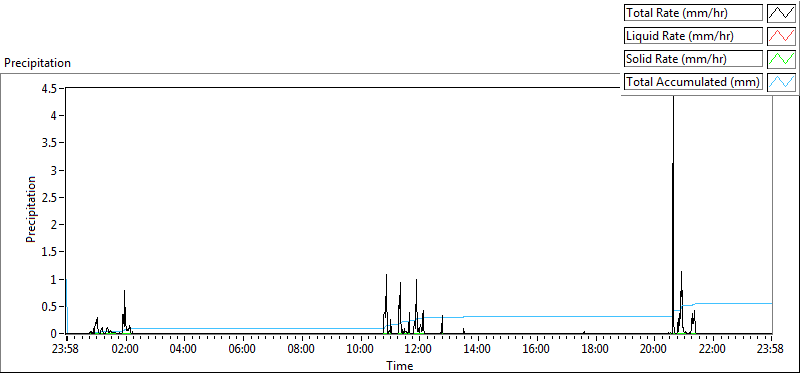
Task: Click the Time x-axis title
Action: 399,365
